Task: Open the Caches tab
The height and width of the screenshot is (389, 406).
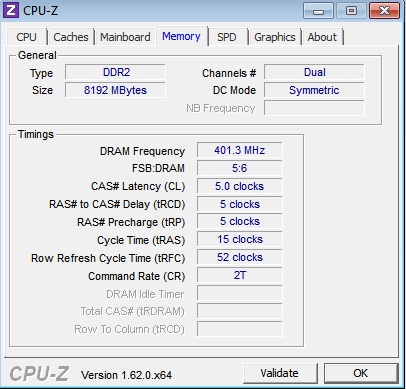Action: [71, 37]
